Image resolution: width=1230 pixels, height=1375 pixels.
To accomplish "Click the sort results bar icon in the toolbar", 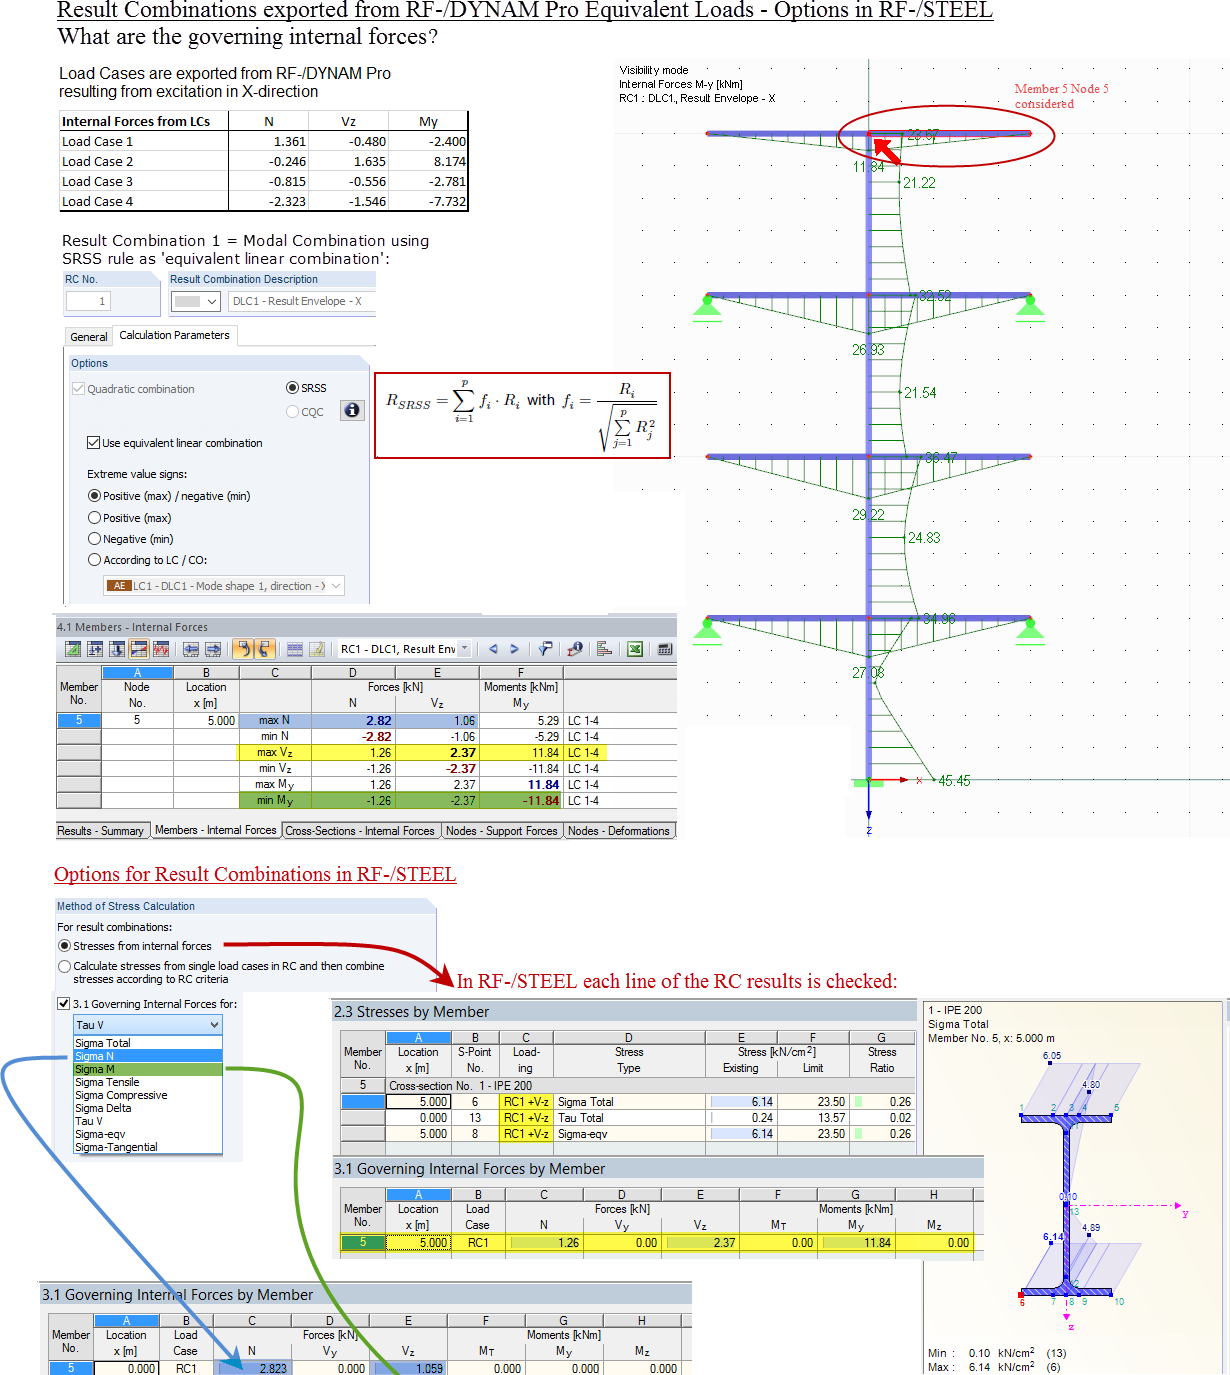I will pyautogui.click(x=603, y=649).
